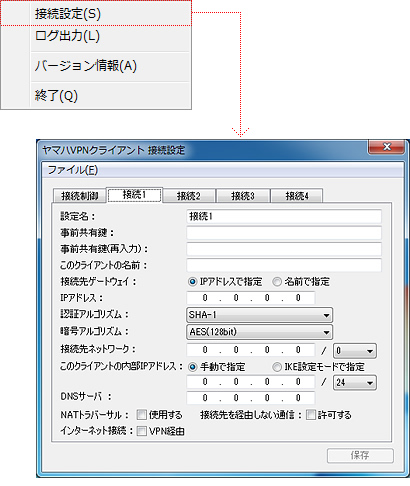Open the 接続先ネットワーク mask dropdown showing 0

(x=355, y=351)
